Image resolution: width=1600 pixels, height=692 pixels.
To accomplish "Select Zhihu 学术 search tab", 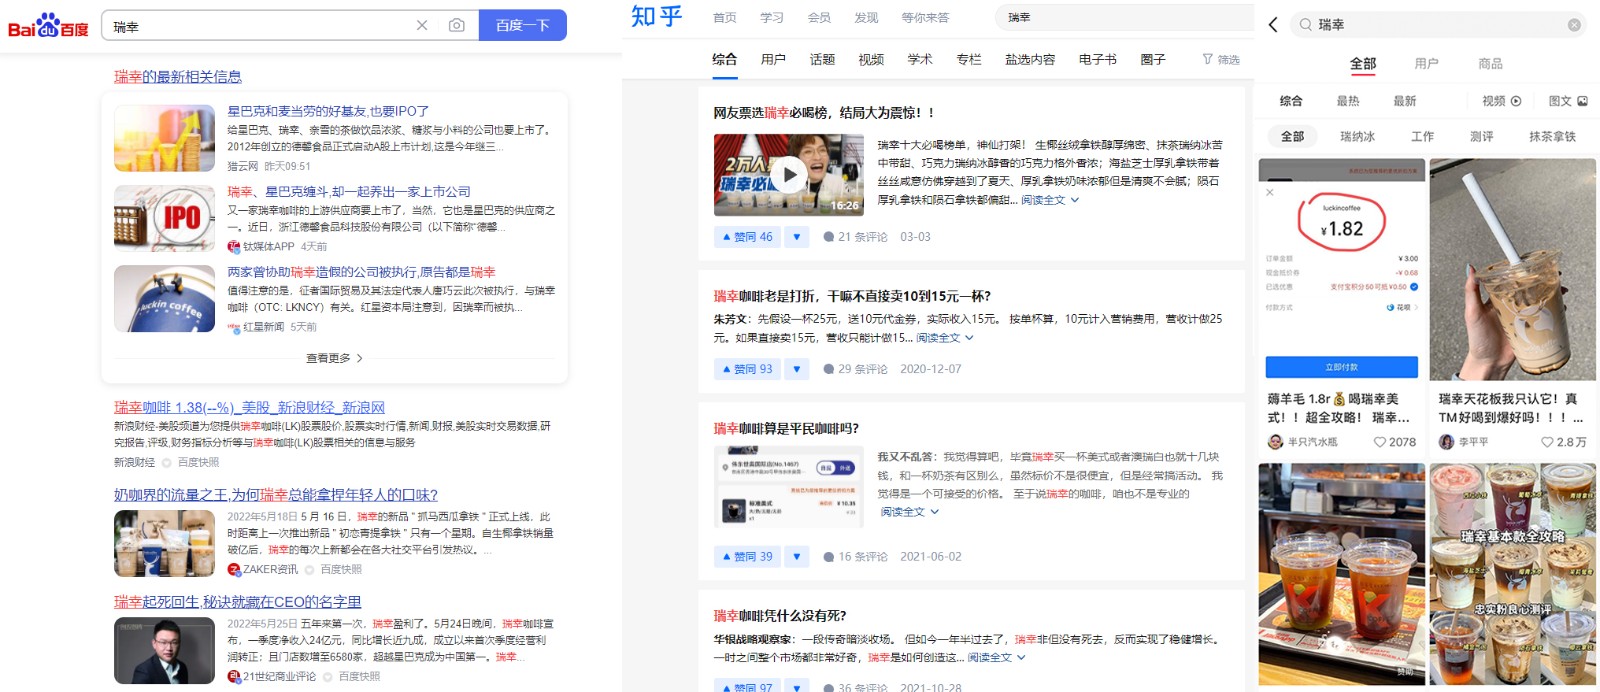I will tap(920, 60).
